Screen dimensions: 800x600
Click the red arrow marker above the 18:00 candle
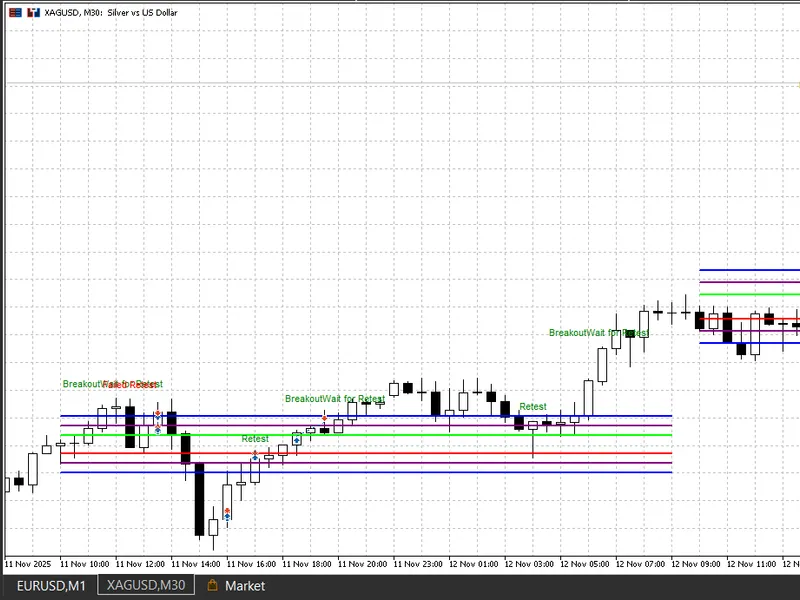tap(324, 418)
